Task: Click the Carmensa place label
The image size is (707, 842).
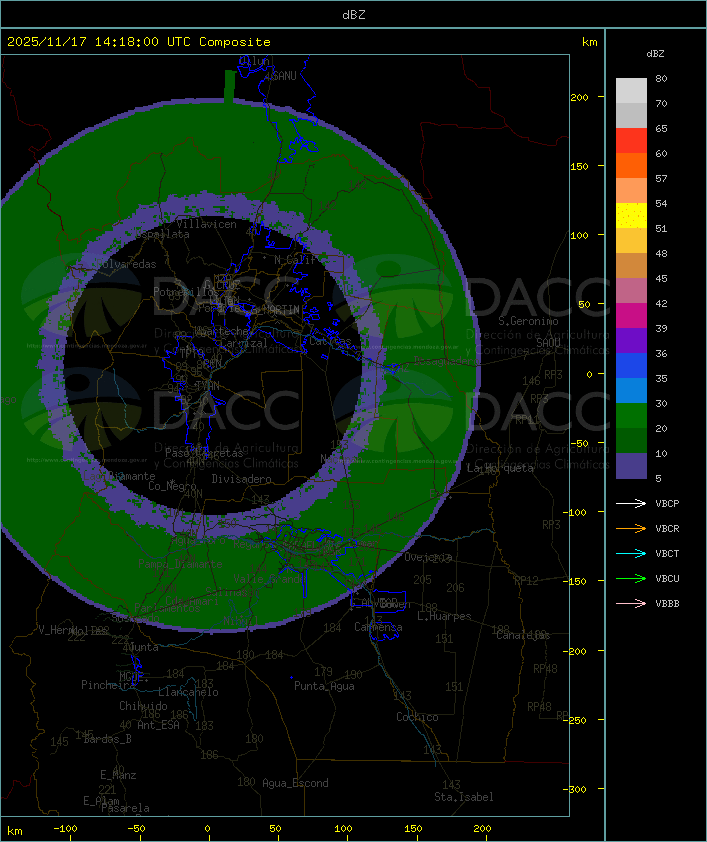Action: tap(378, 627)
